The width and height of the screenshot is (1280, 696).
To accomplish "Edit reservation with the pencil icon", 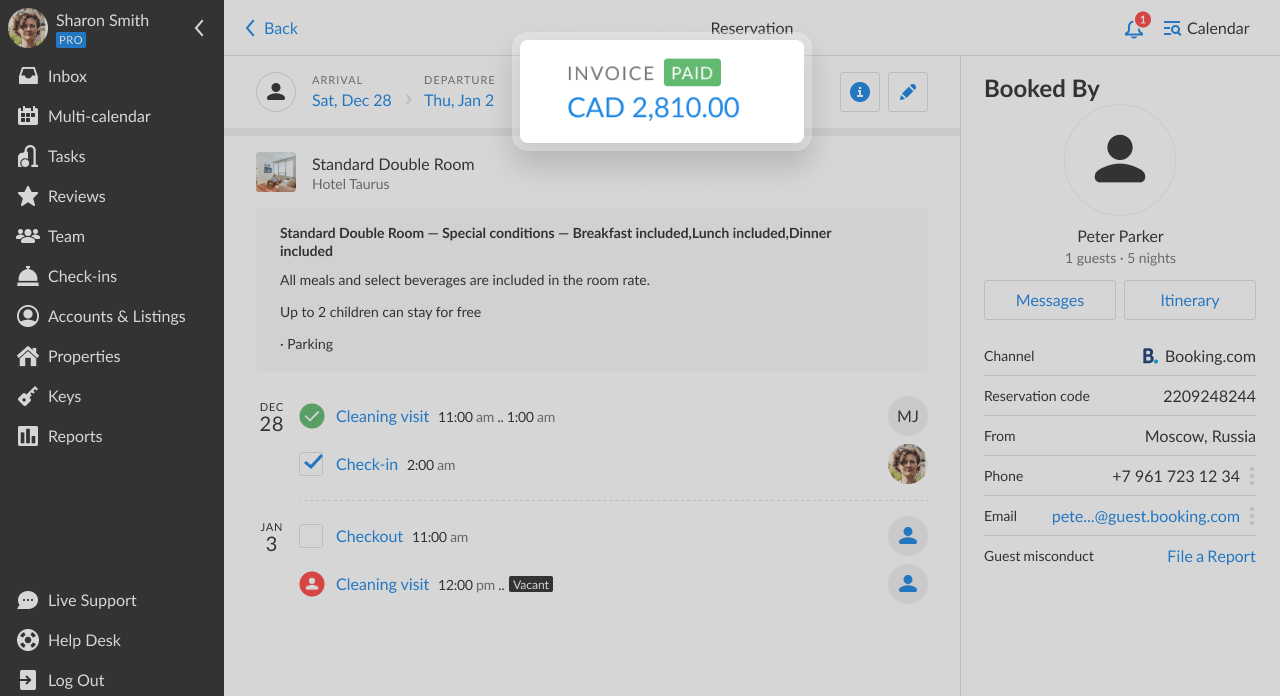I will click(x=908, y=92).
